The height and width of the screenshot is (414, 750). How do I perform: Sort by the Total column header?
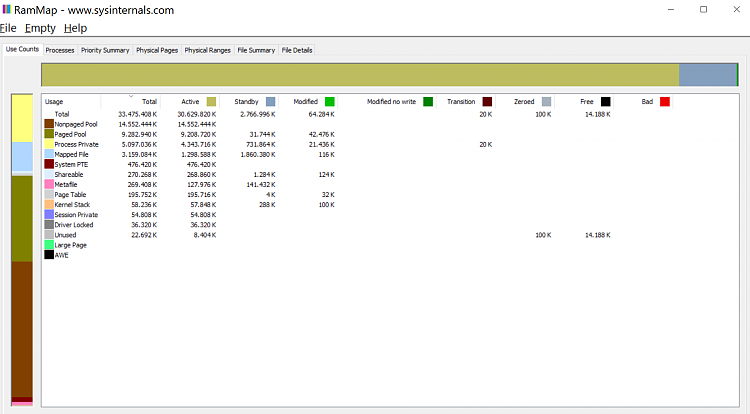[149, 102]
